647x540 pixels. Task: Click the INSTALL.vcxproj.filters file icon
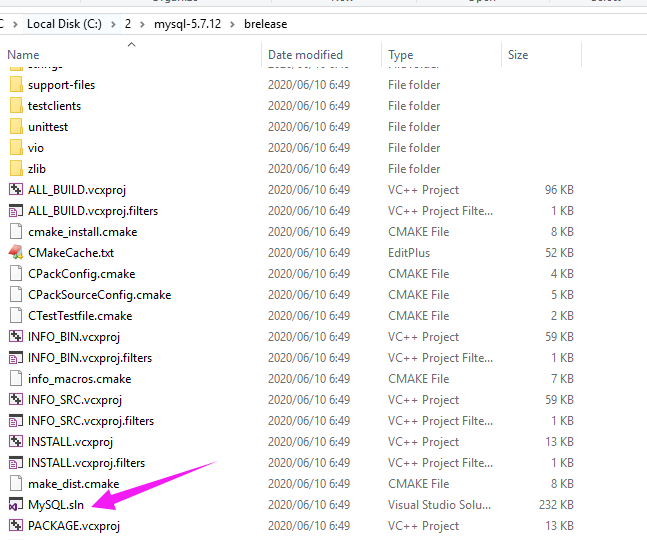(16, 463)
